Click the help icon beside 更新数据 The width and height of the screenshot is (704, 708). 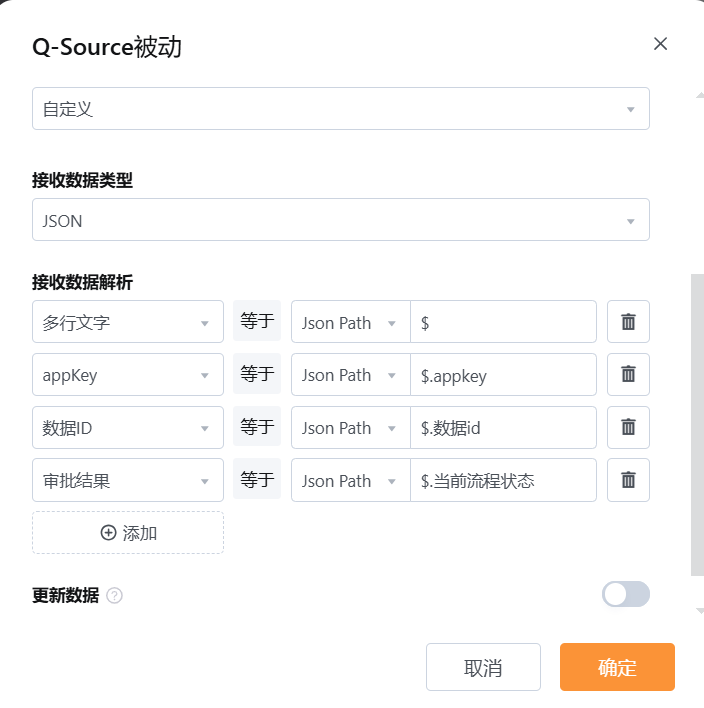pyautogui.click(x=114, y=596)
